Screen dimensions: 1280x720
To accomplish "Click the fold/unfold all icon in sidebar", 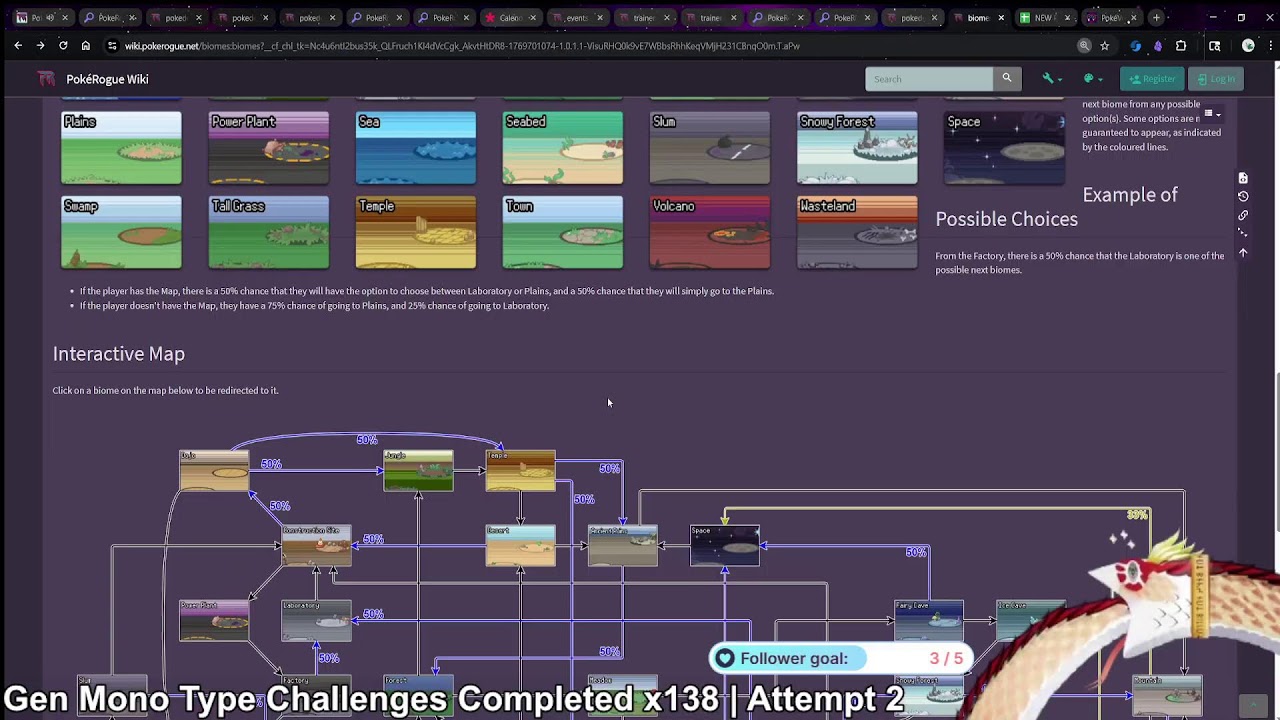I will 1243,233.
